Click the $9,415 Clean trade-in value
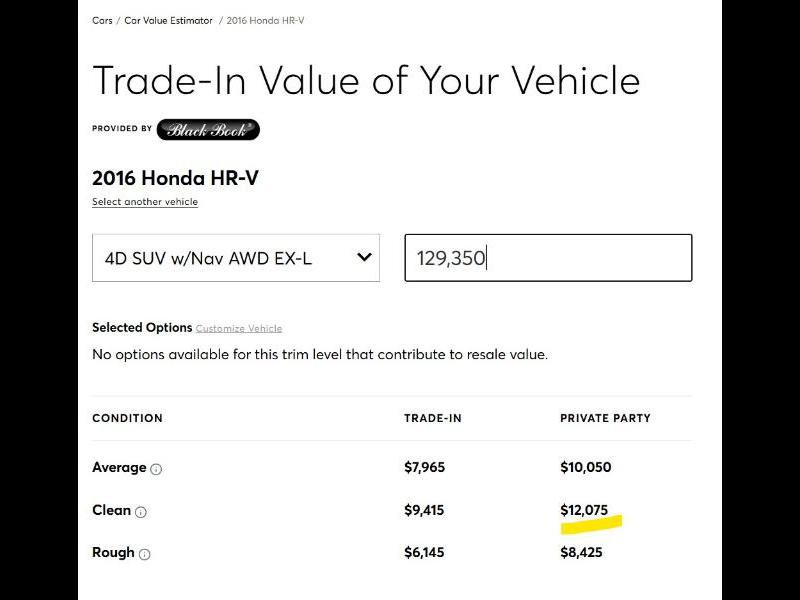Screen dimensions: 800x600 (424, 510)
